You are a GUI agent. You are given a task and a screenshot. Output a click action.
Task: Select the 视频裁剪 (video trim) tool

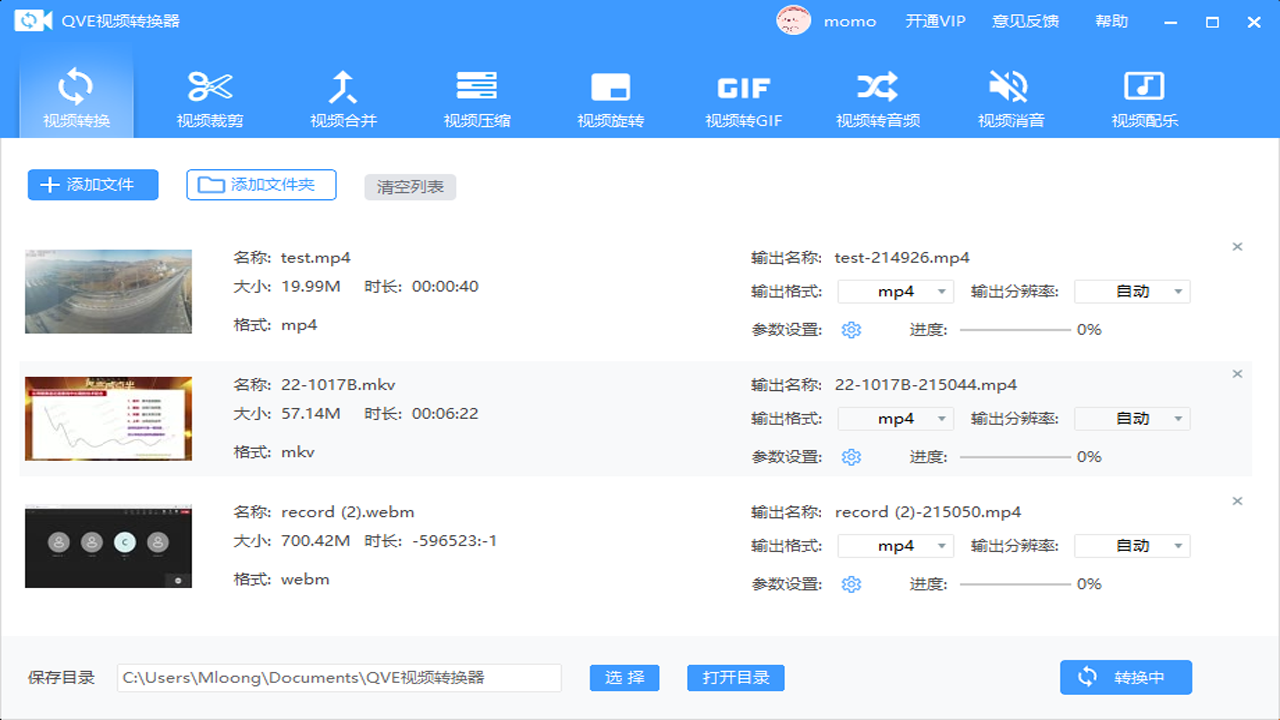coord(209,95)
